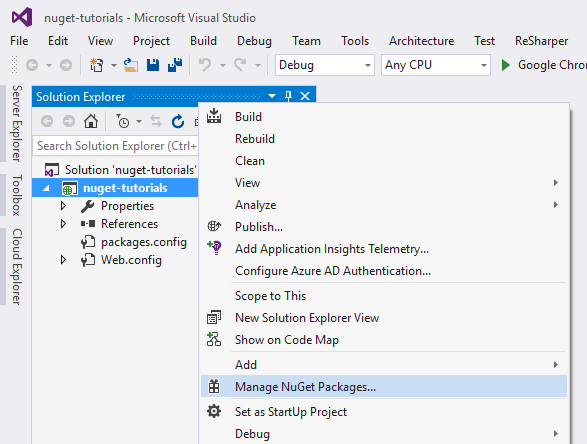The height and width of the screenshot is (444, 587).
Task: Click the Visual Studio logo icon
Action: 22,17
